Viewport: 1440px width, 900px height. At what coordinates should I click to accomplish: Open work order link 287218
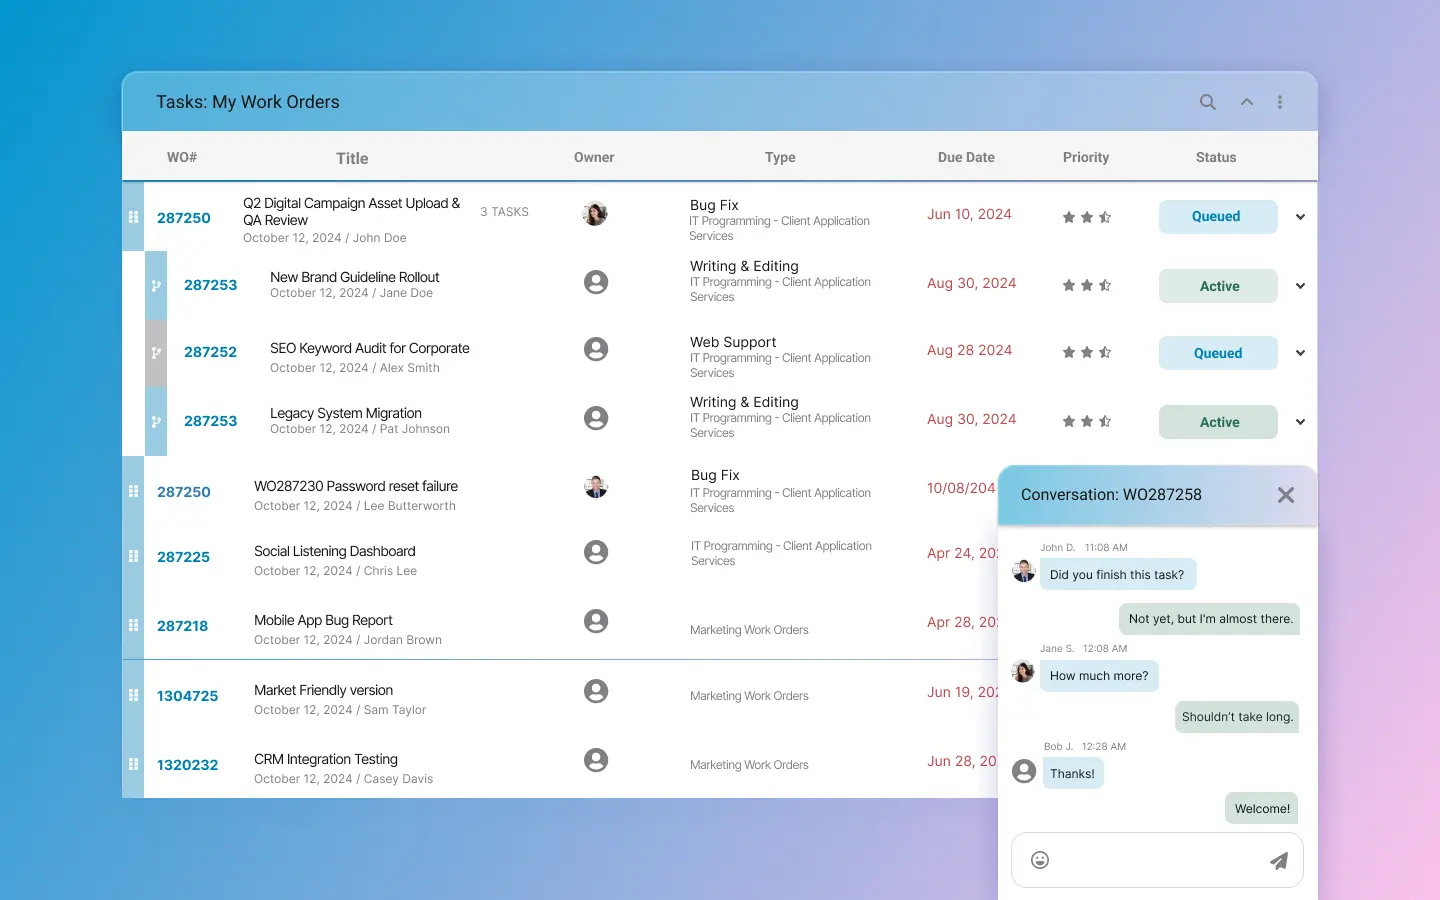182,626
